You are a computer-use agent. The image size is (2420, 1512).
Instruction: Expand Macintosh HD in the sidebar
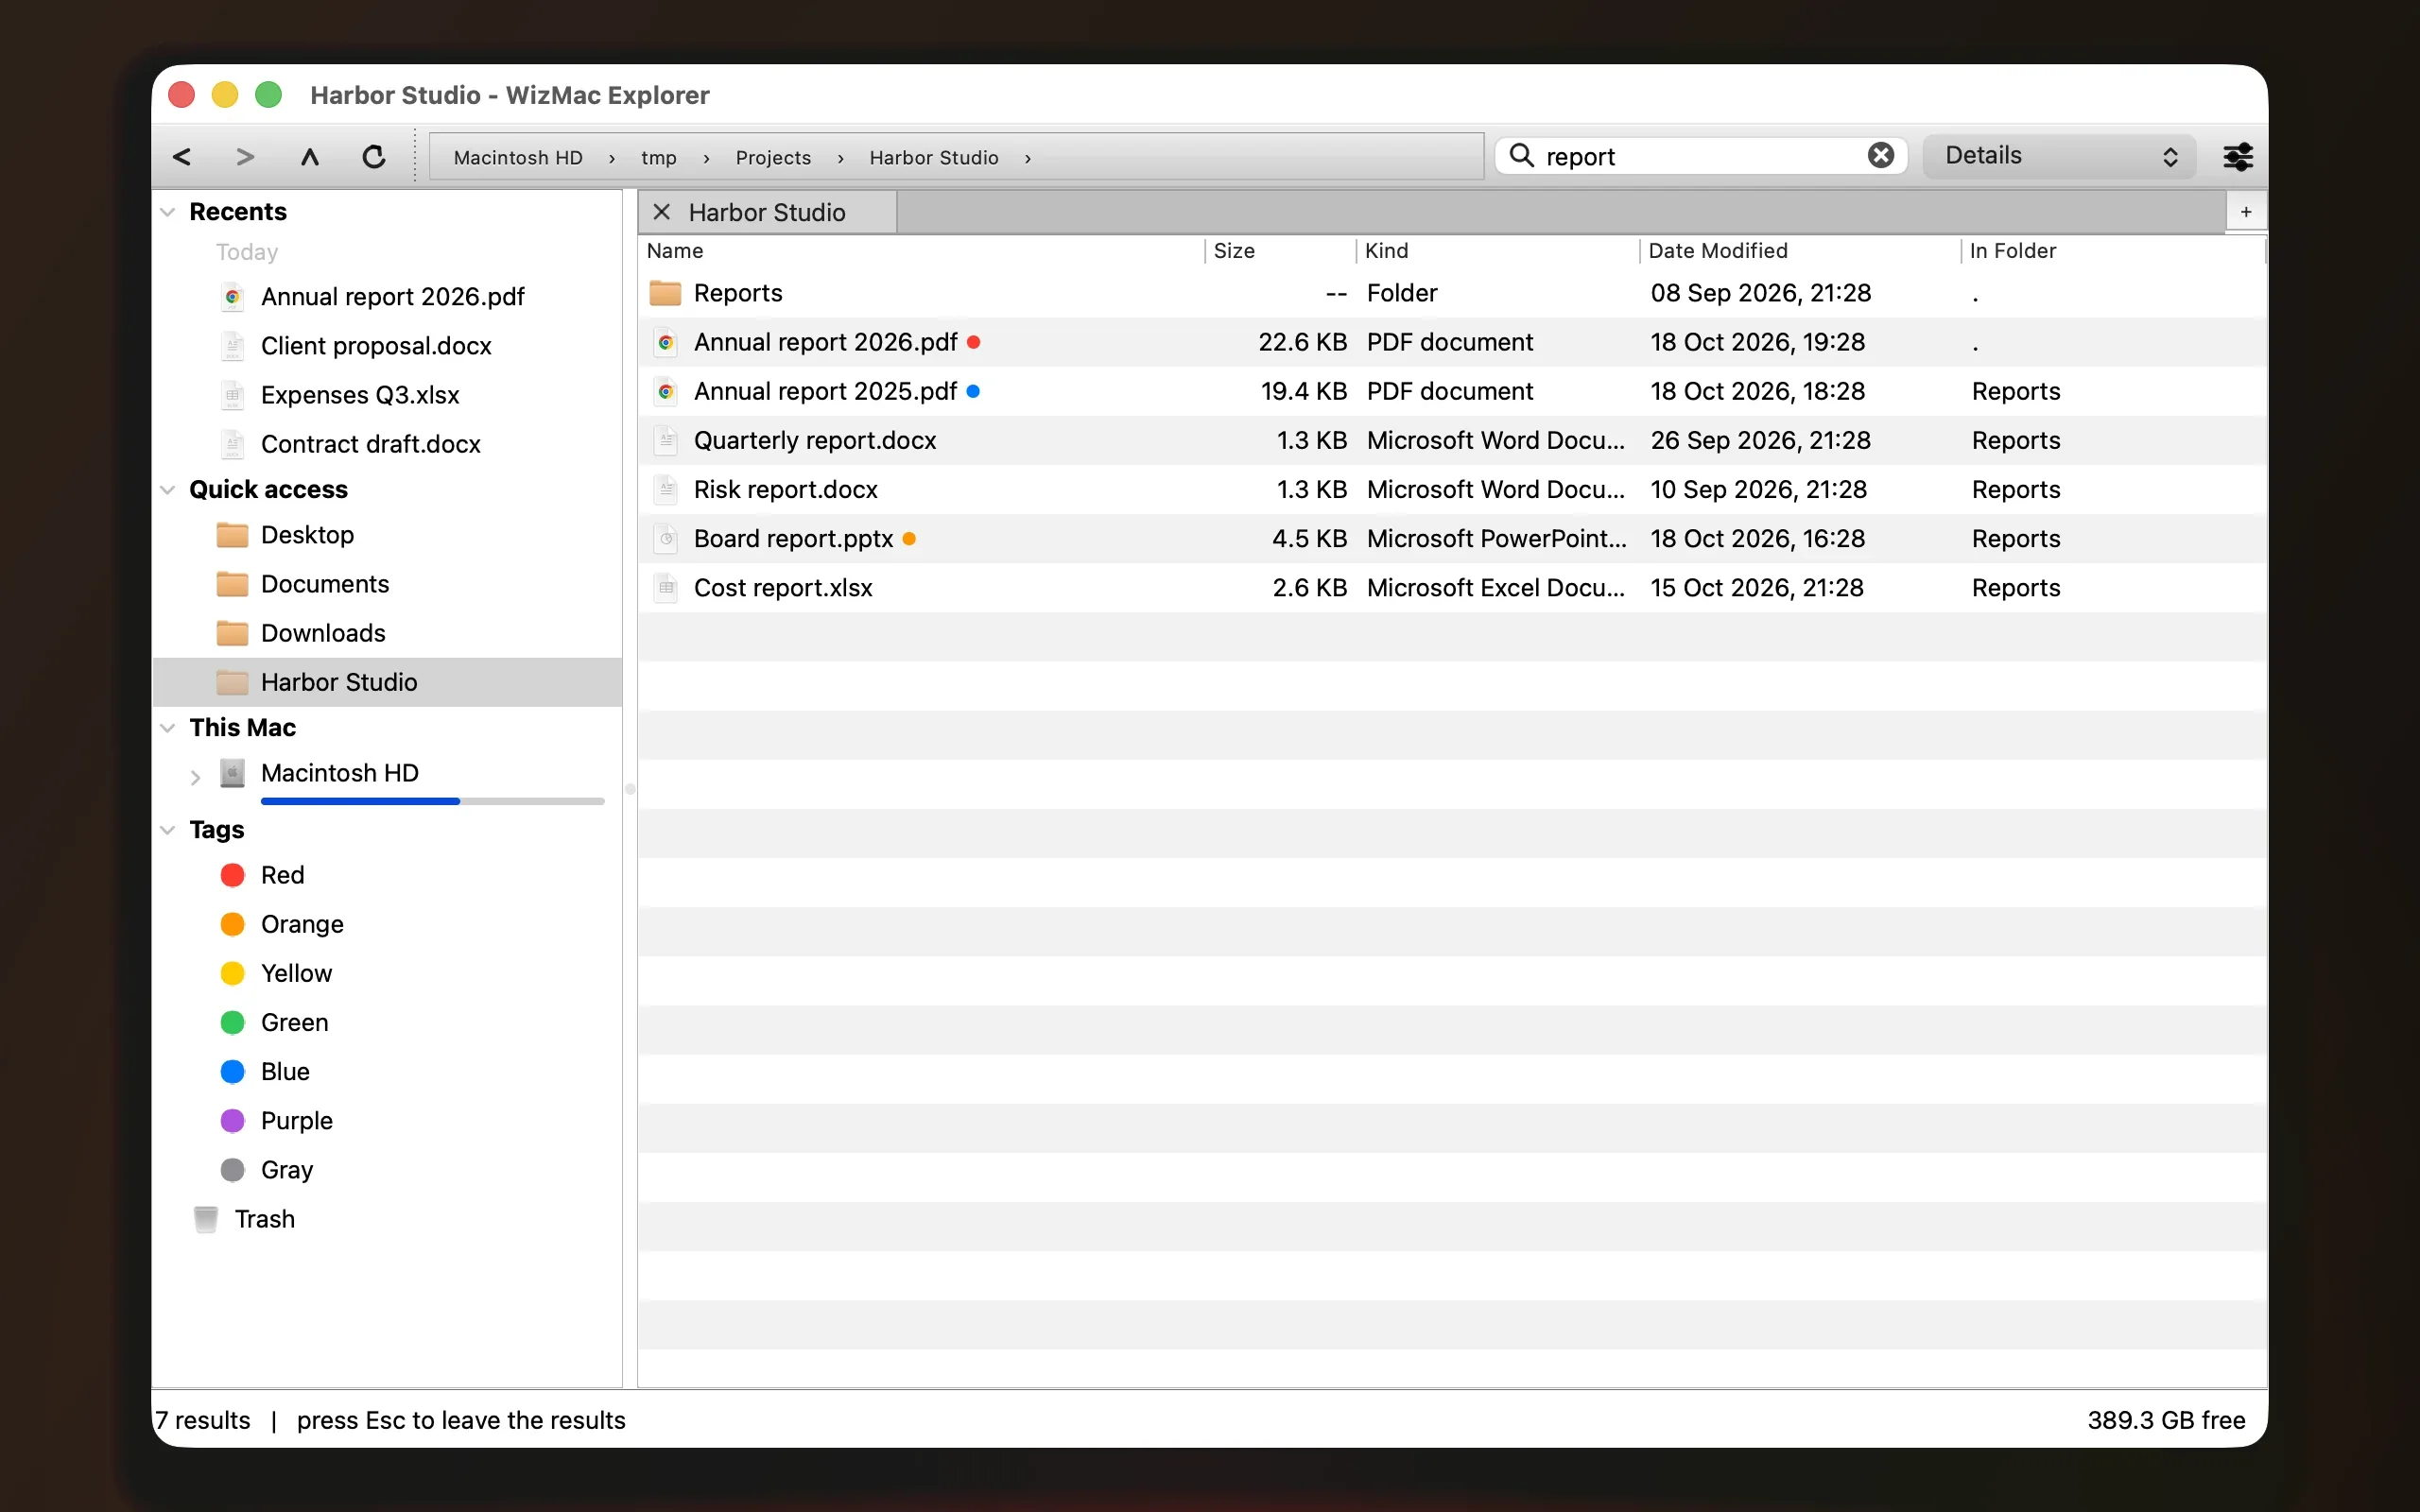point(195,776)
